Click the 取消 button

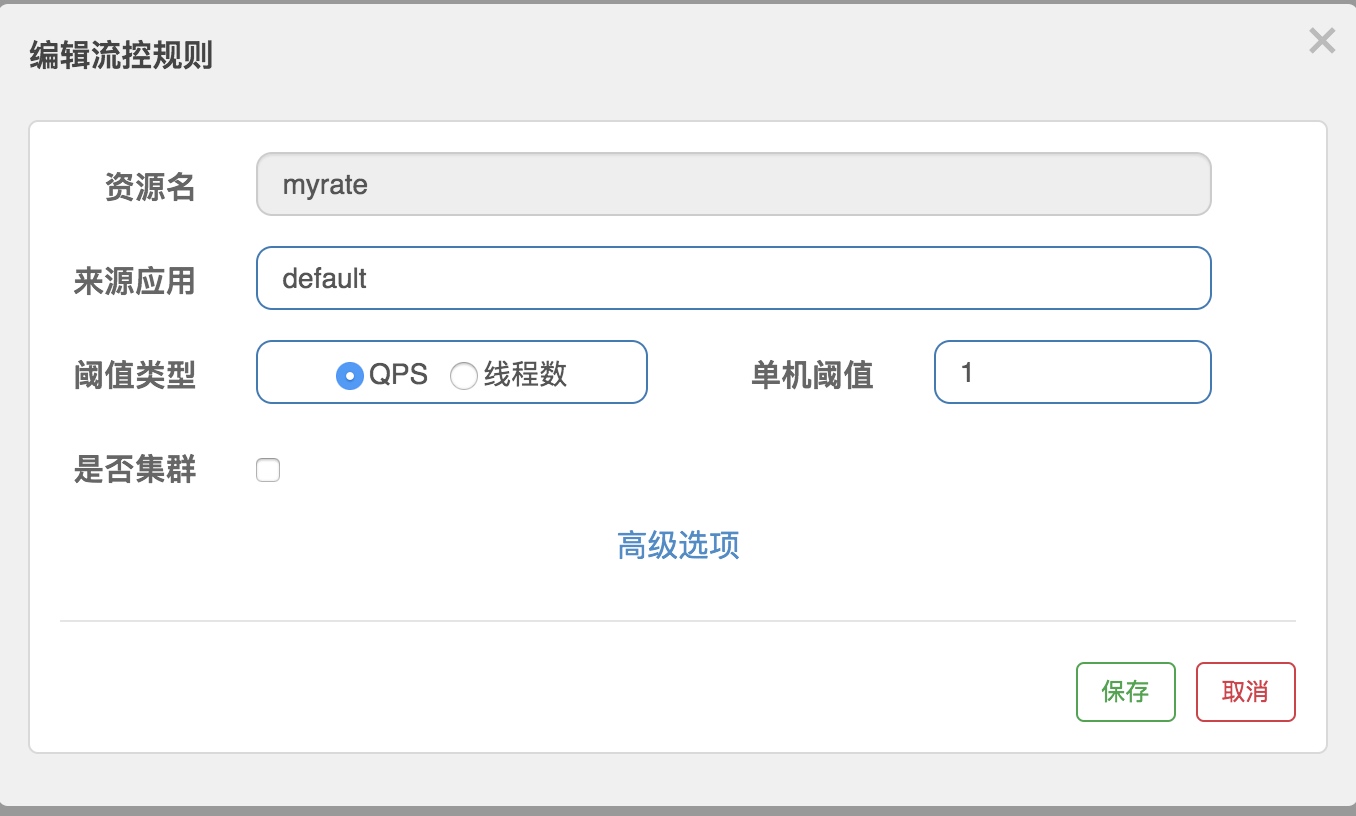tap(1245, 692)
